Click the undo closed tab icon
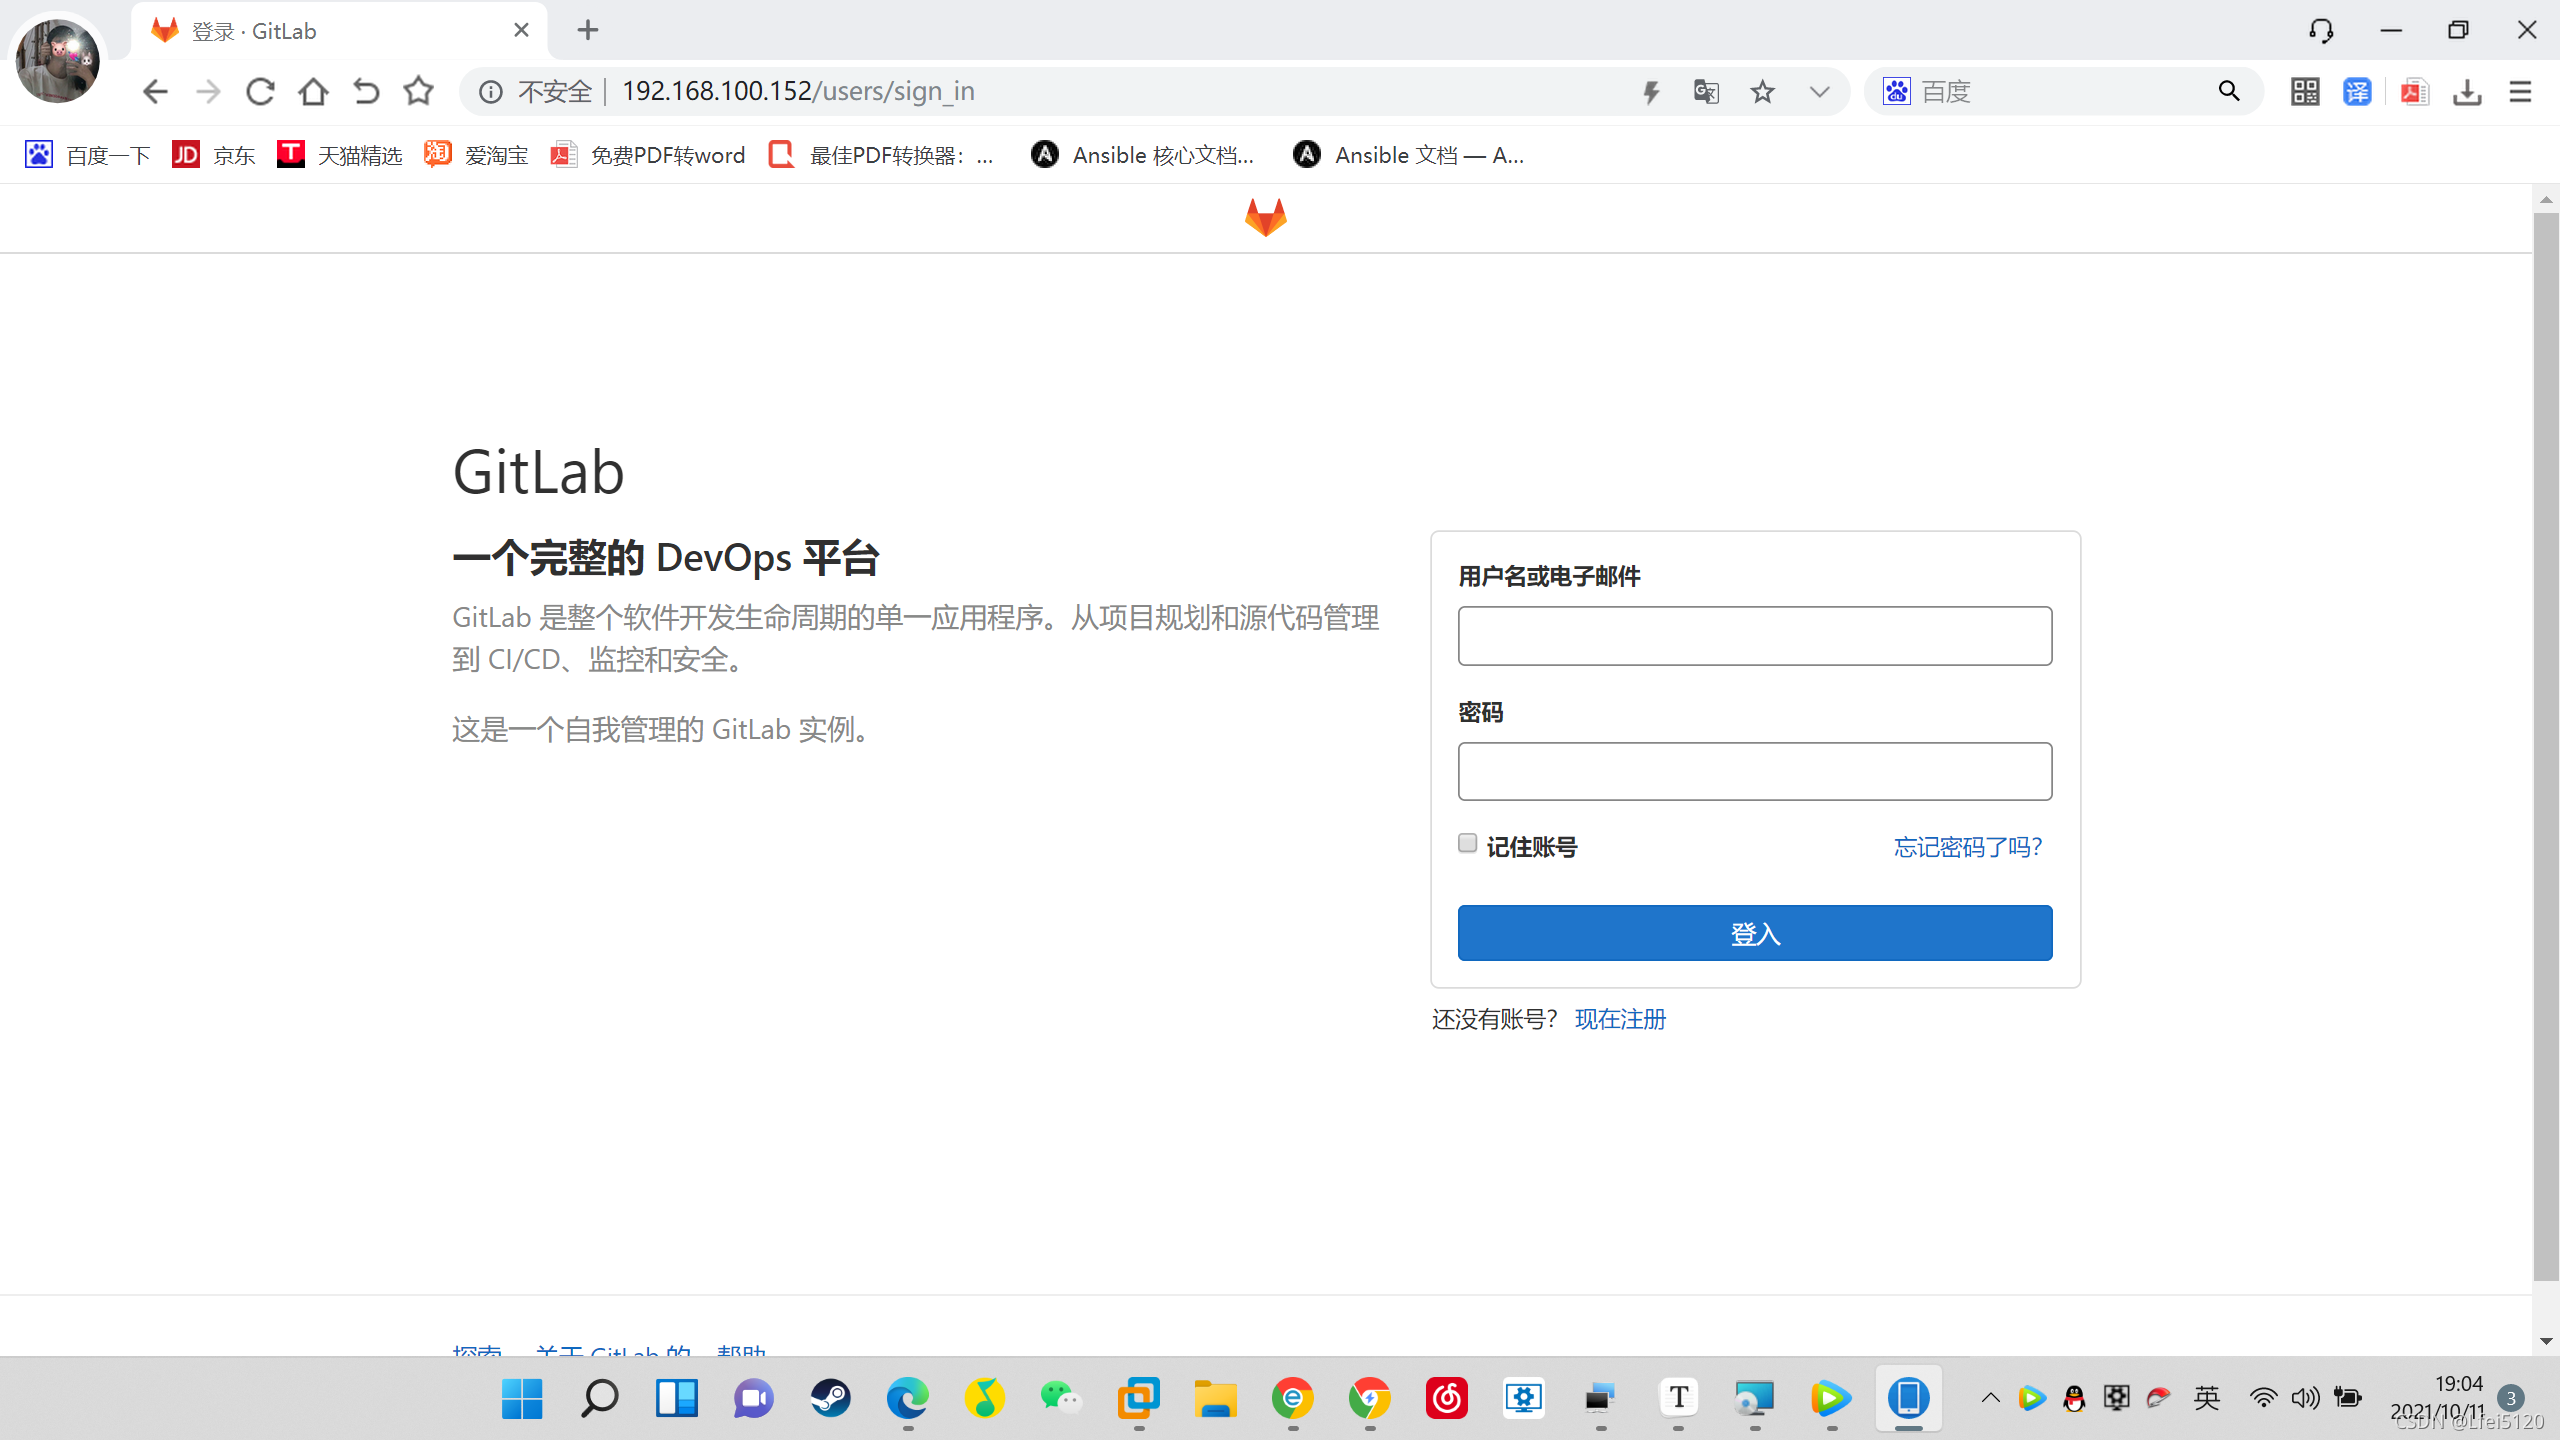This screenshot has width=2560, height=1440. pyautogui.click(x=366, y=92)
